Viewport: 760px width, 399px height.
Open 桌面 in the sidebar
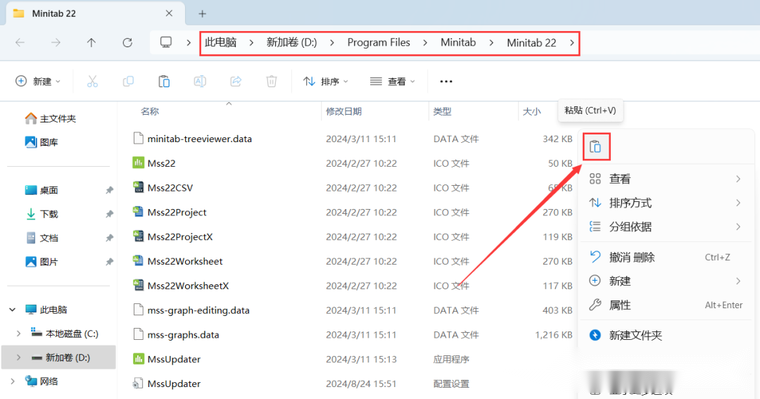click(42, 190)
